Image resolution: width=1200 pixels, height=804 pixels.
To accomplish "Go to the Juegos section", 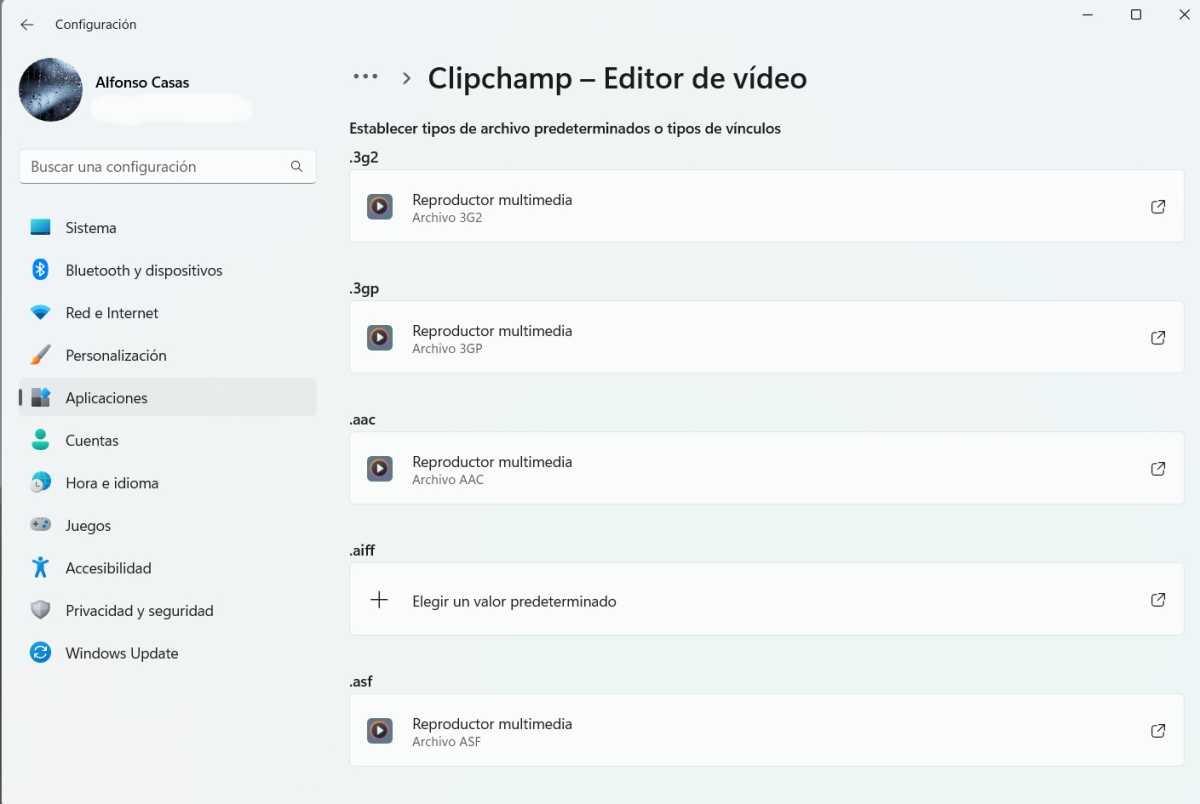I will tap(168, 525).
